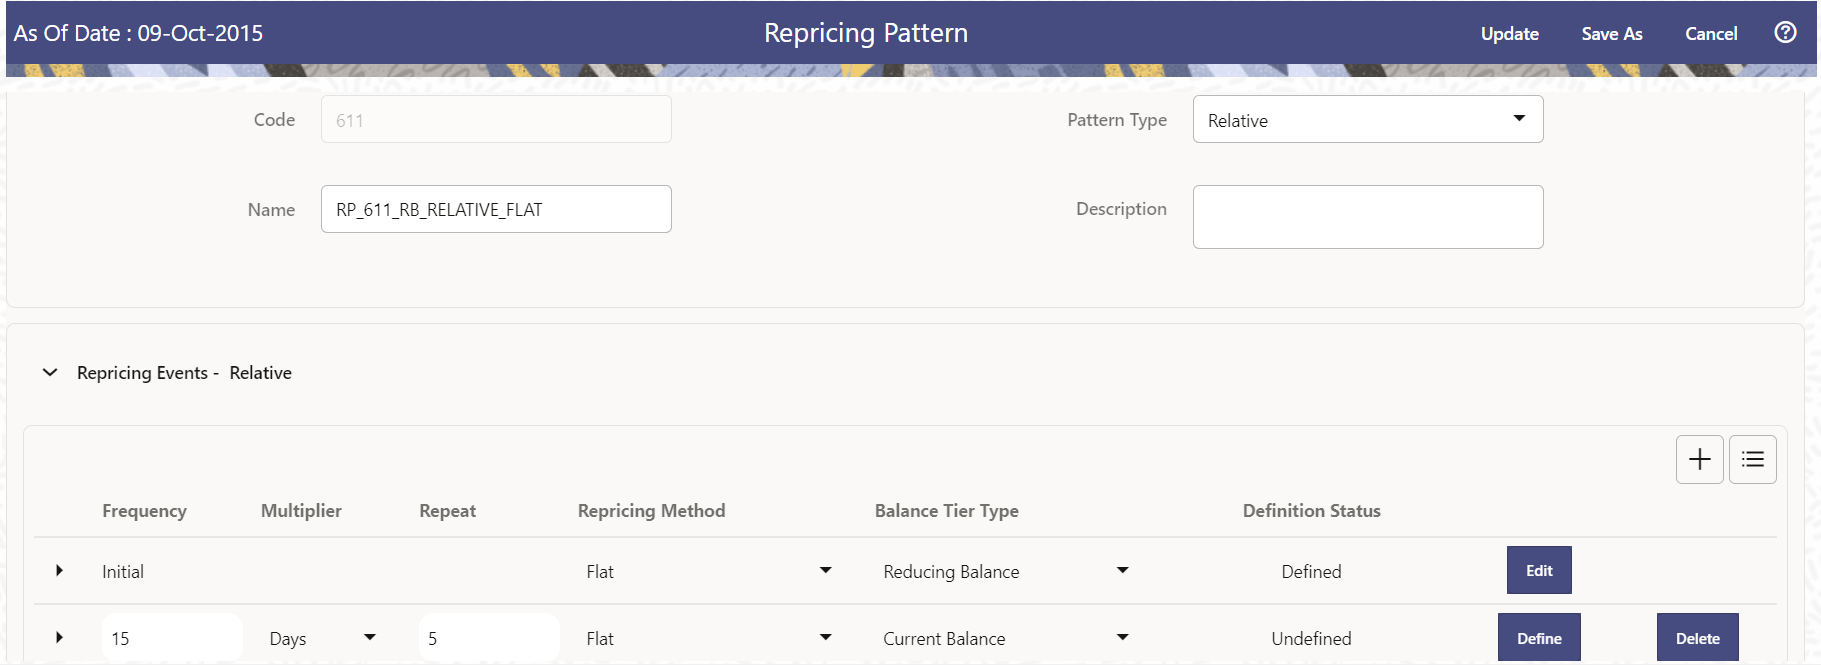
Task: Open Repricing Method dropdown for Initial row
Action: pyautogui.click(x=825, y=571)
